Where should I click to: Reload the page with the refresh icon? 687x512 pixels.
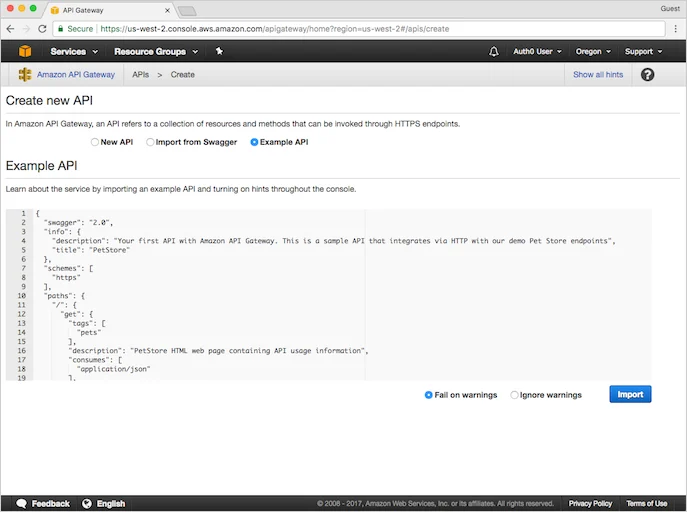42,29
